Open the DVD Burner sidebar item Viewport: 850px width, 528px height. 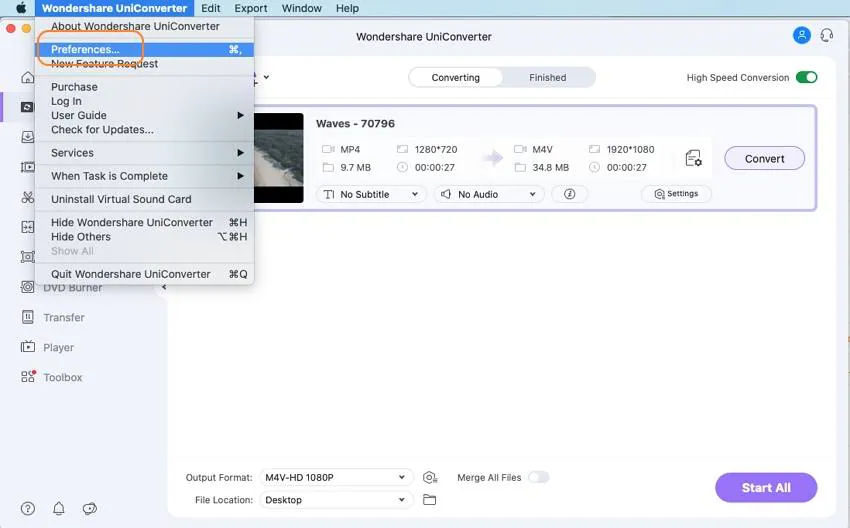point(61,287)
